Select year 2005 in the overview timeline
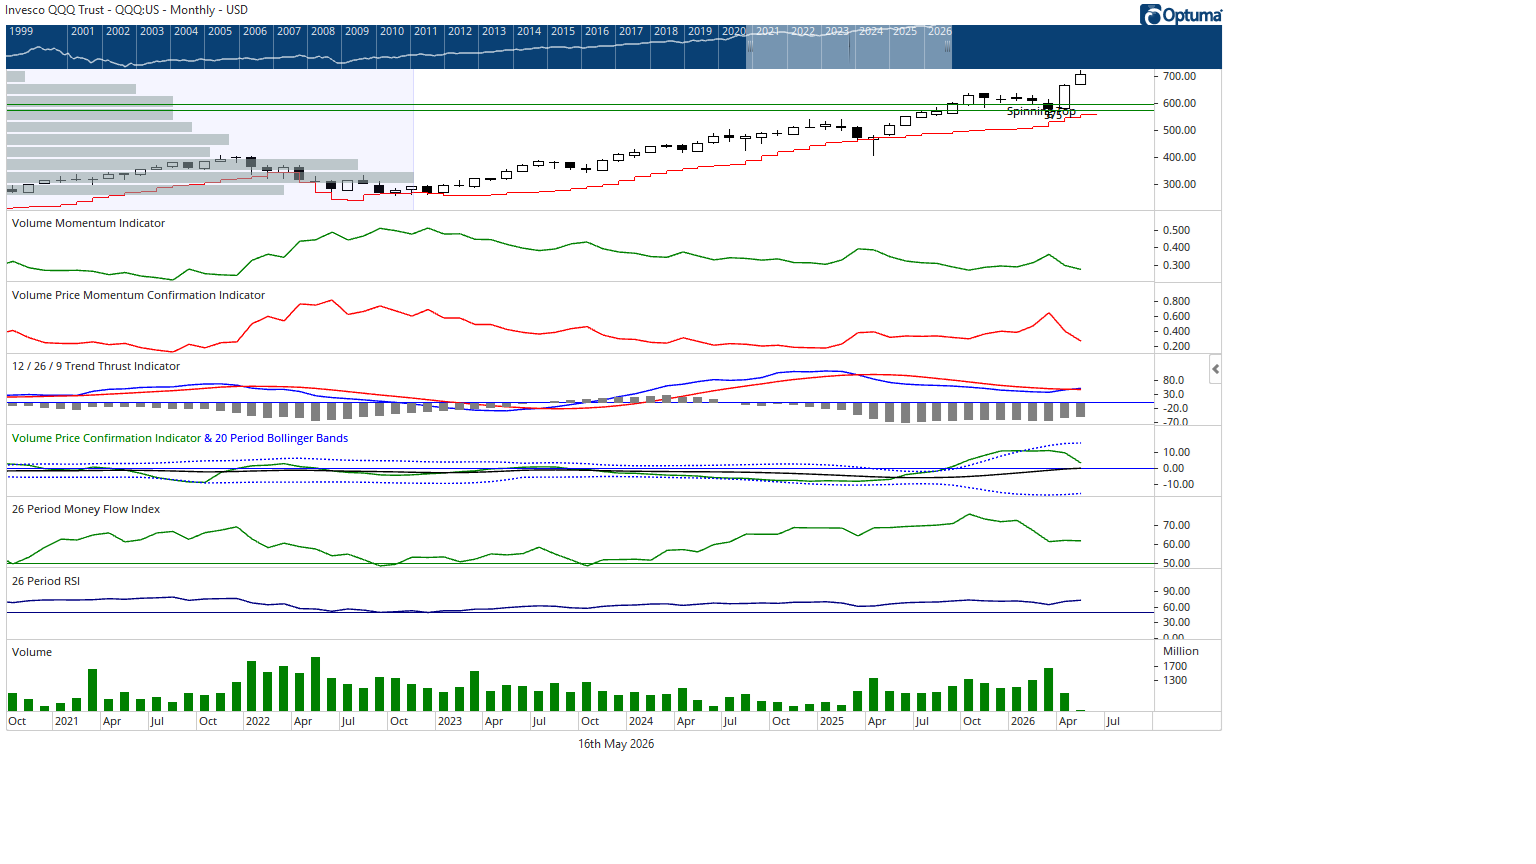 (220, 31)
